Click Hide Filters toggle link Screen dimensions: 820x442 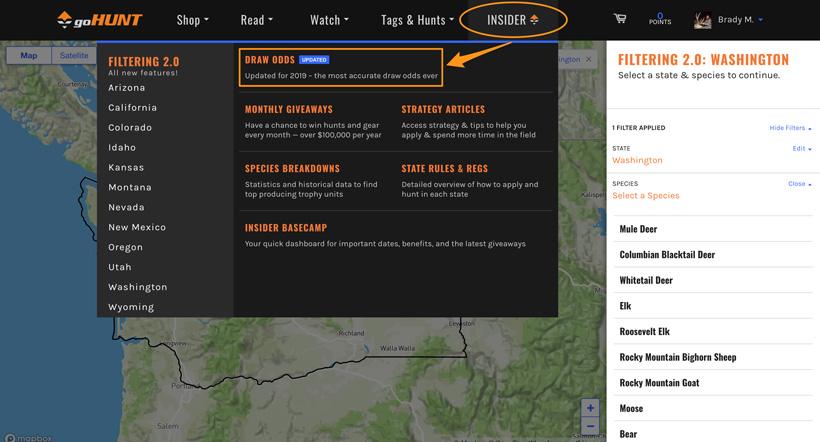click(790, 128)
